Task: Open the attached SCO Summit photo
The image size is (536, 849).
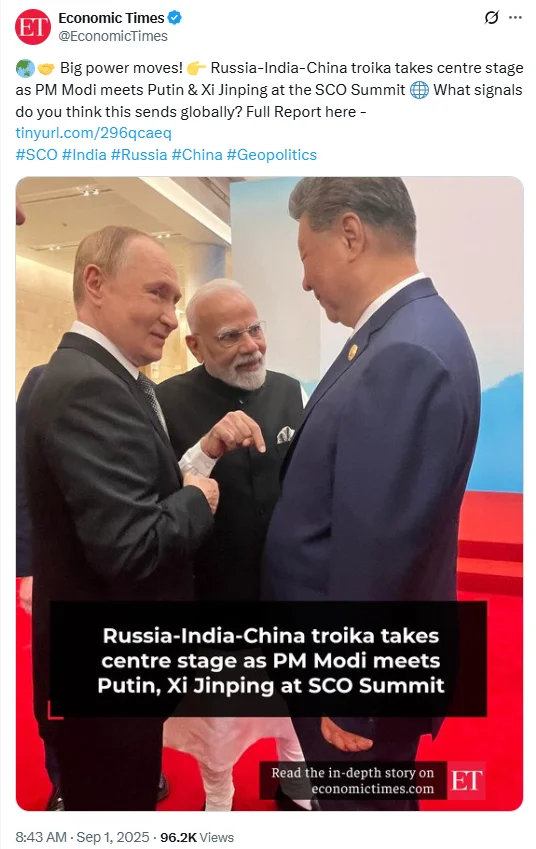Action: 270,493
